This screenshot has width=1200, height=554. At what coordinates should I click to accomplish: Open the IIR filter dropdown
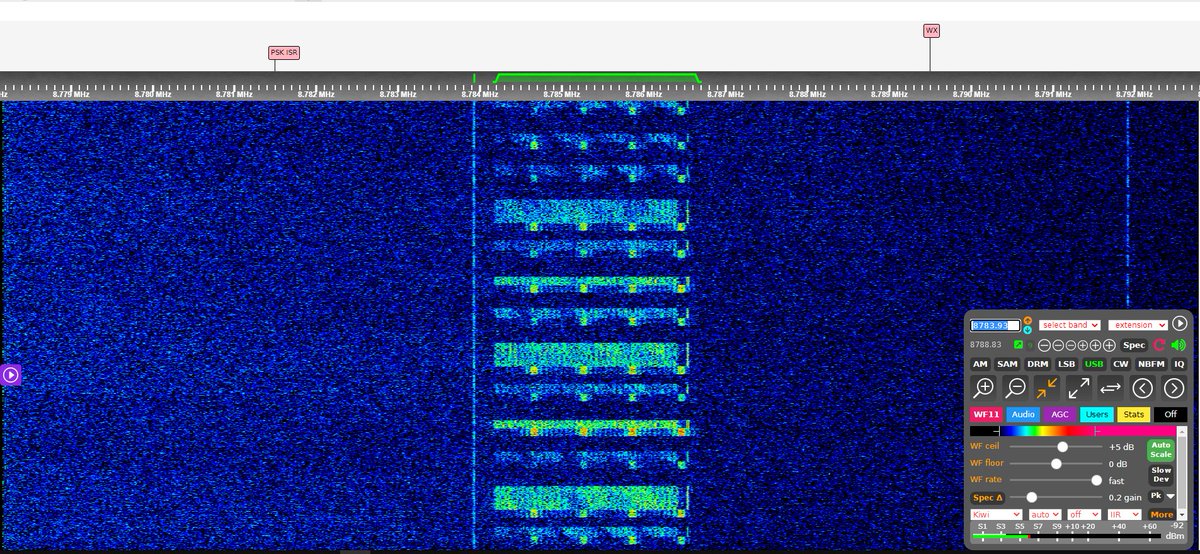click(x=1124, y=514)
